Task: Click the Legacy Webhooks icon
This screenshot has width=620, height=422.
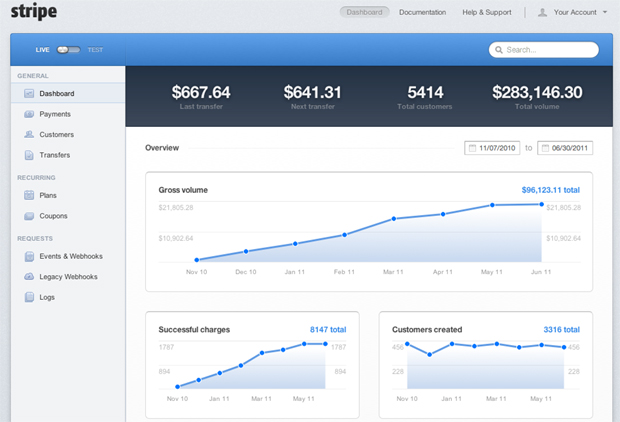Action: [x=29, y=277]
